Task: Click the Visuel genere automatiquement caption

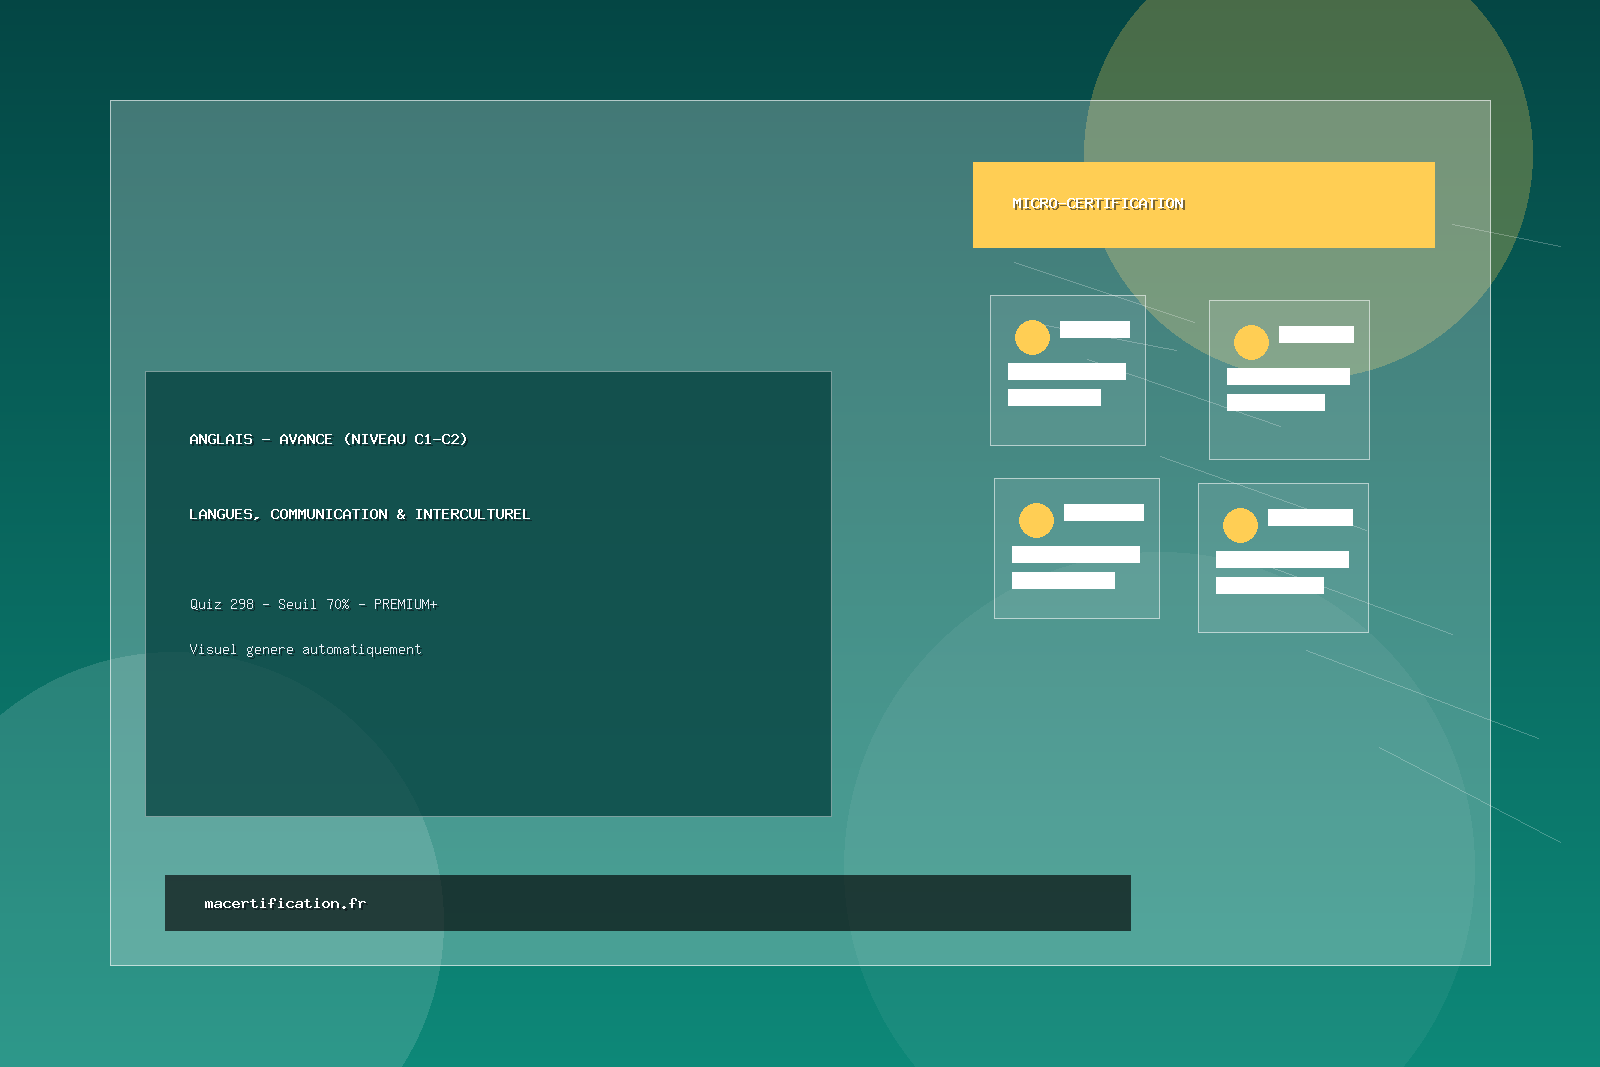Action: [x=305, y=650]
